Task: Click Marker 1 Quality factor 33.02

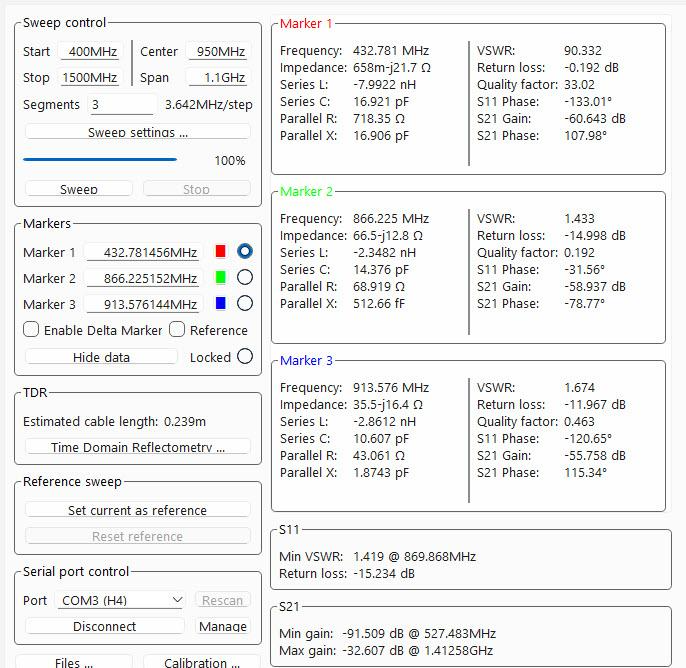Action: pos(579,85)
